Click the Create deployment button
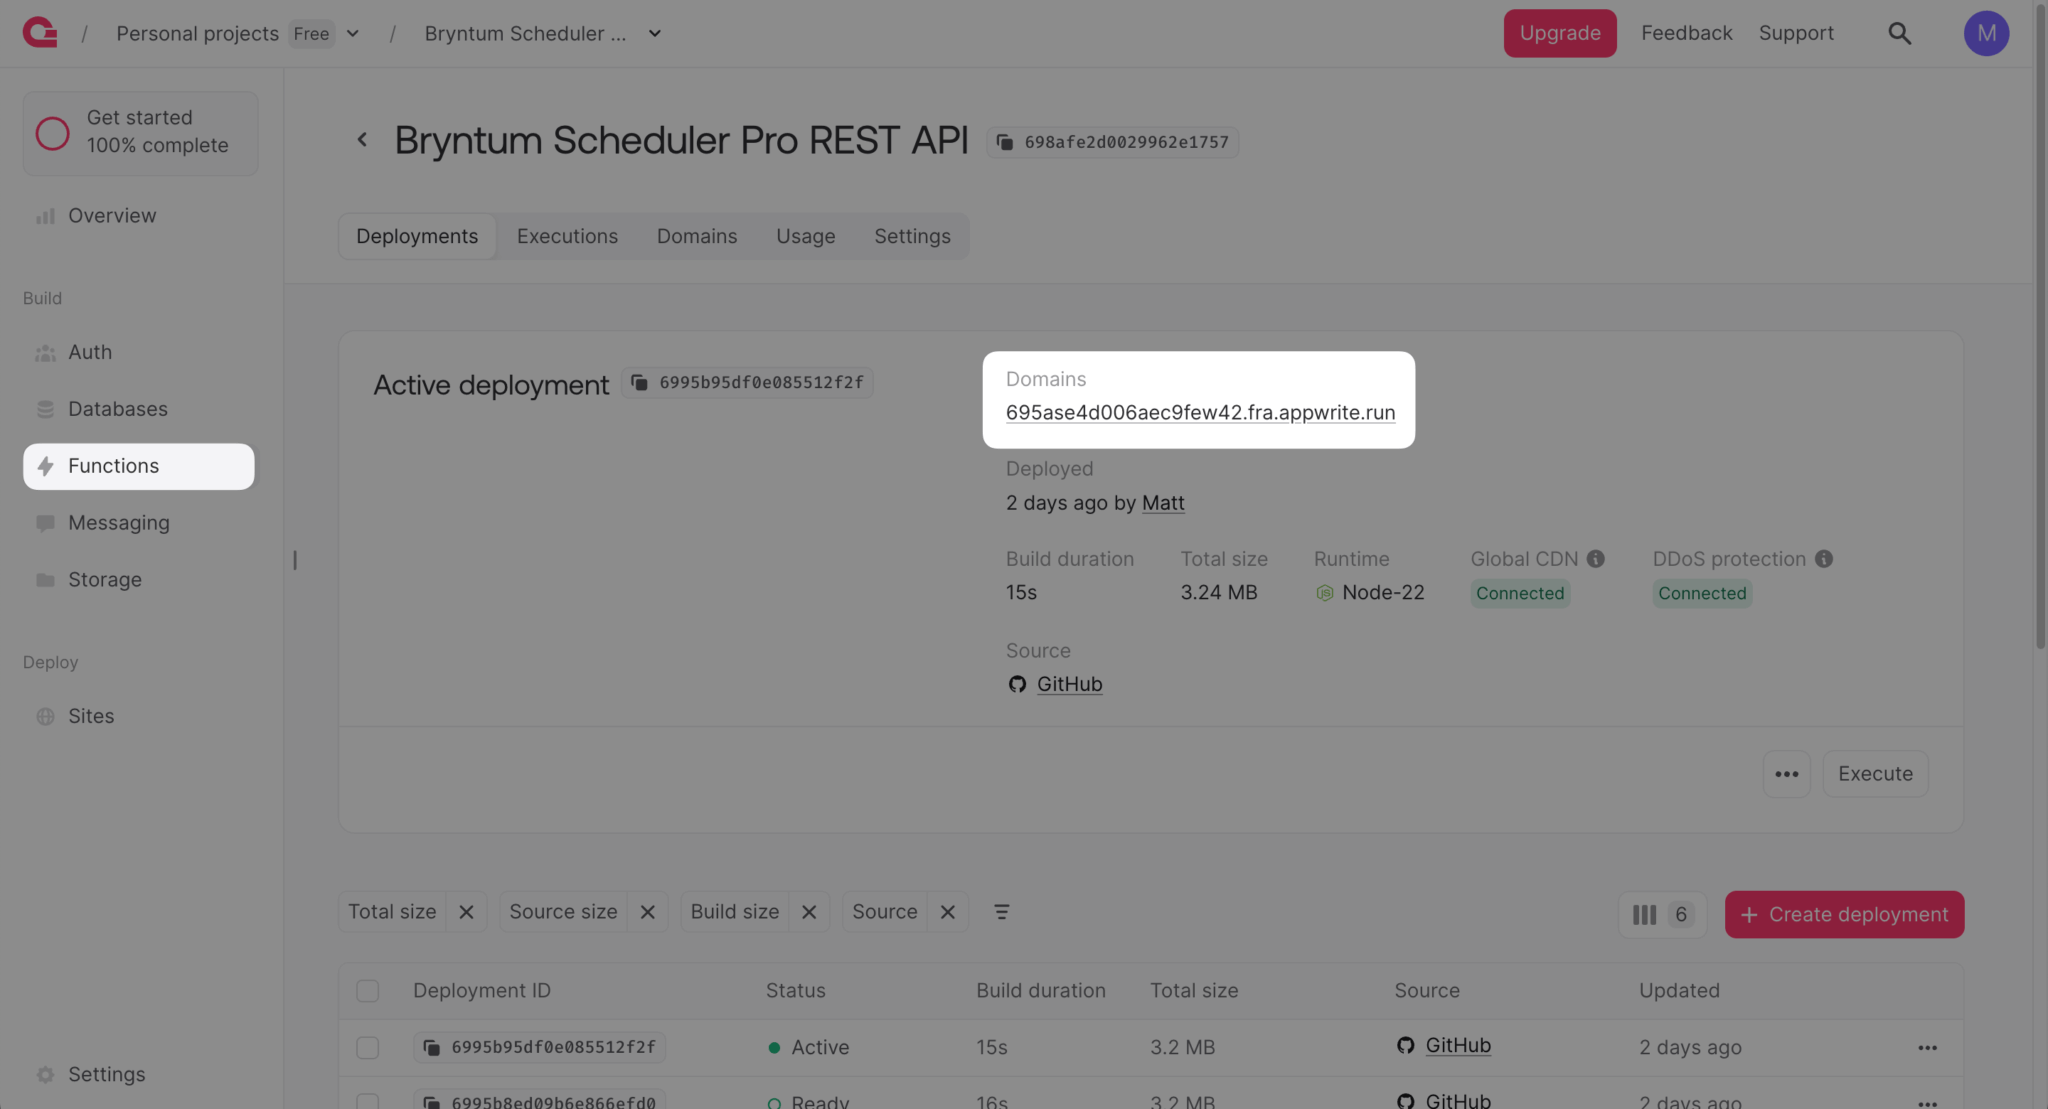Viewport: 2048px width, 1109px height. tap(1844, 915)
